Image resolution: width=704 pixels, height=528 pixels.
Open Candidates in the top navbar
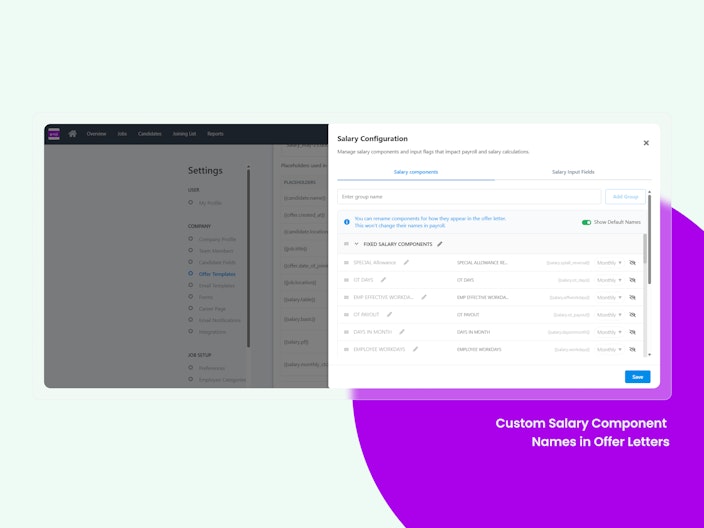(x=150, y=134)
